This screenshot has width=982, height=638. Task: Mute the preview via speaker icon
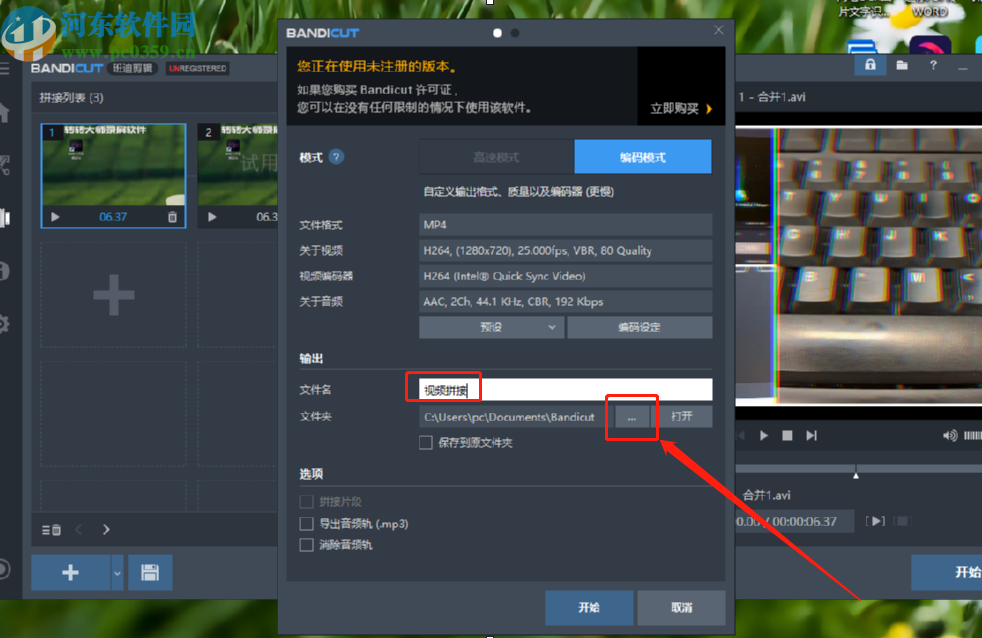pos(950,435)
